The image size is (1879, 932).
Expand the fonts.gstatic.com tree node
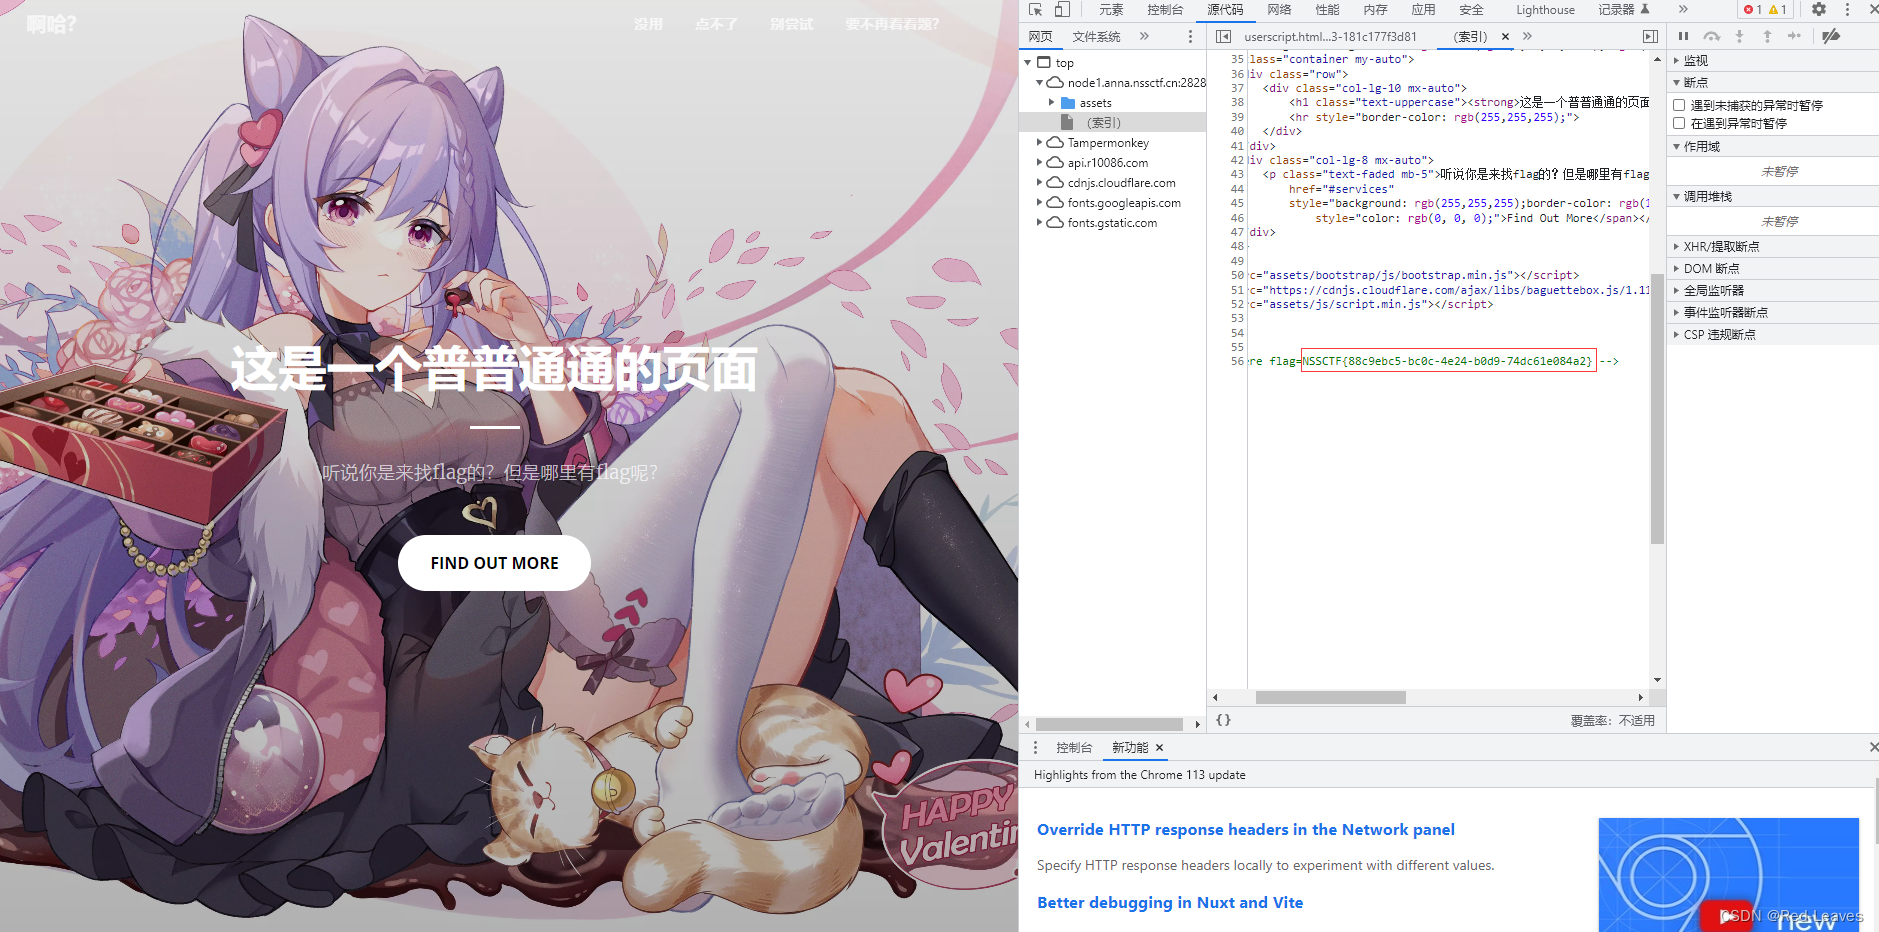point(1040,222)
